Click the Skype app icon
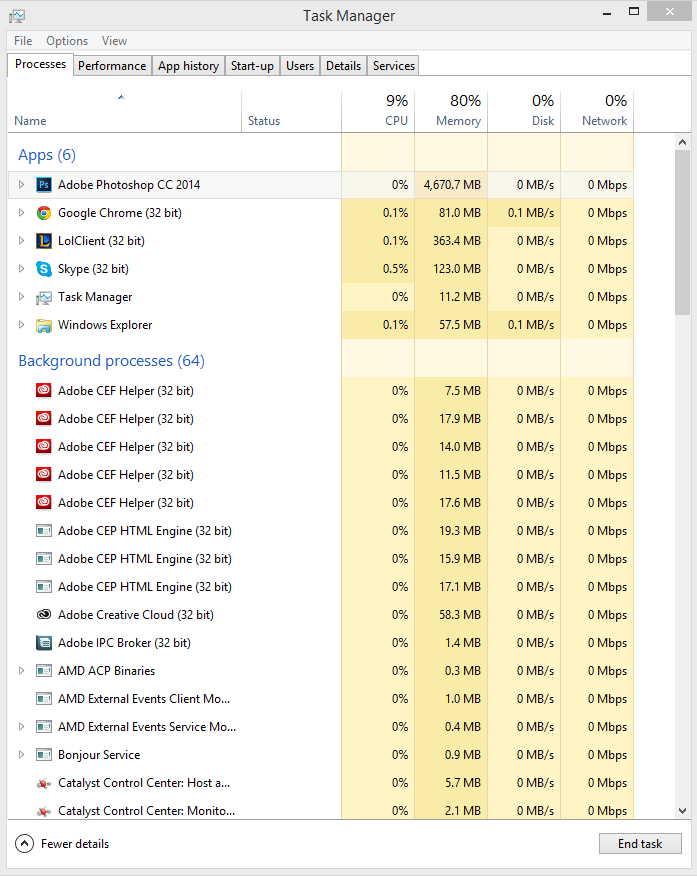The height and width of the screenshot is (876, 697). click(44, 269)
